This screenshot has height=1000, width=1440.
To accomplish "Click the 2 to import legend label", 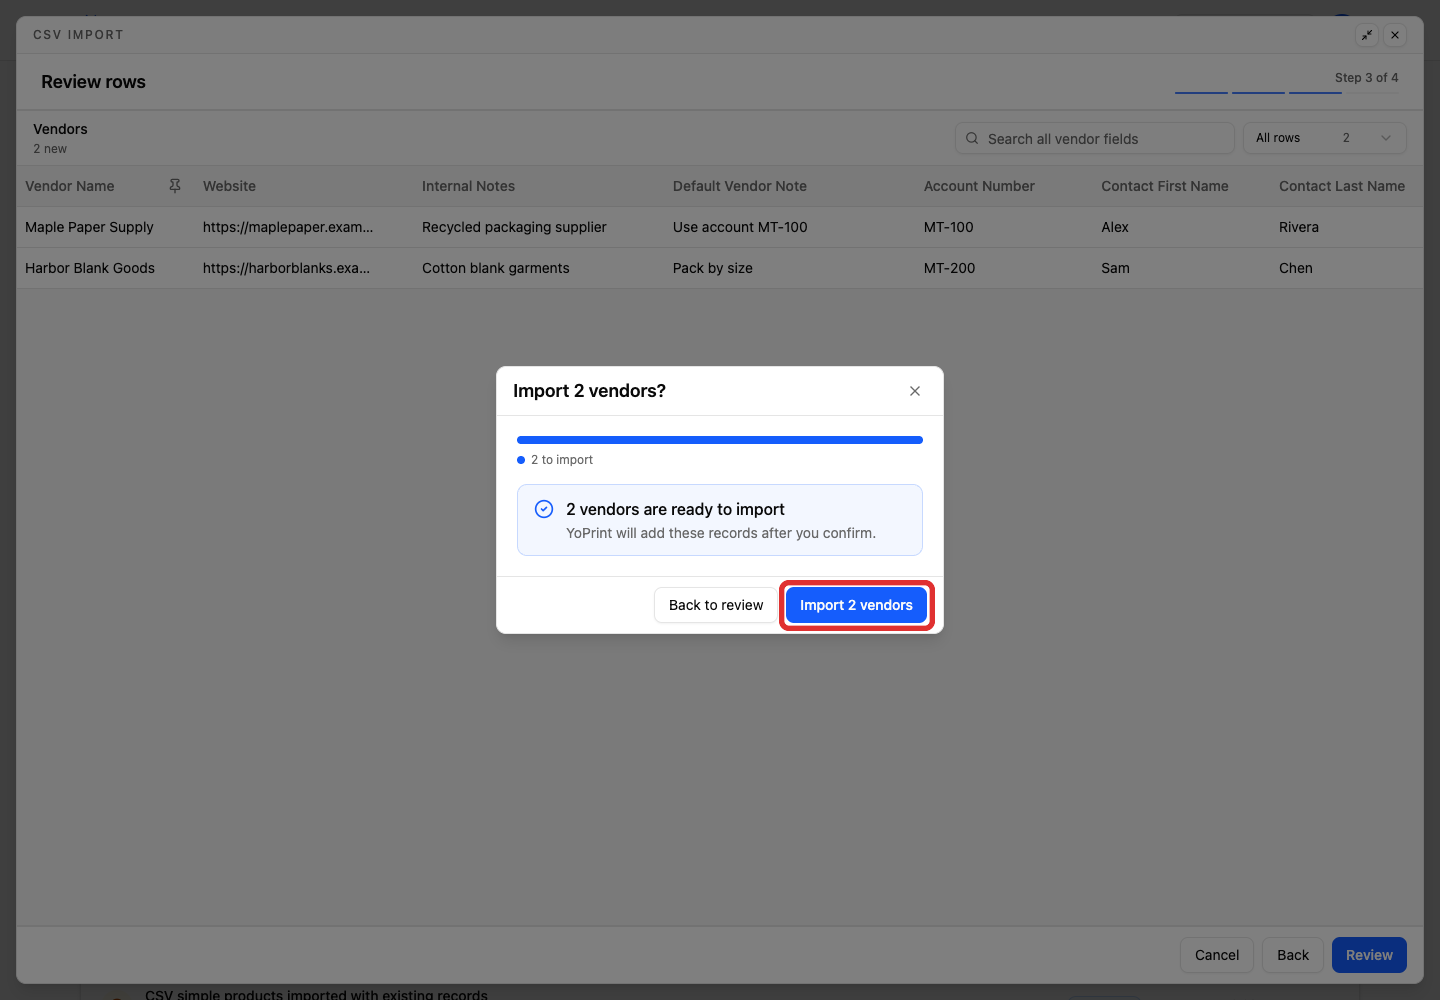I will (x=562, y=460).
